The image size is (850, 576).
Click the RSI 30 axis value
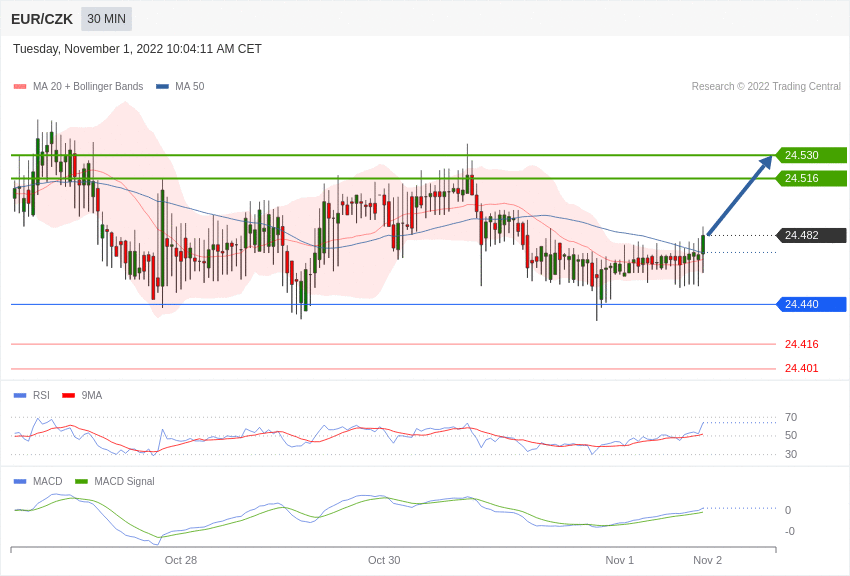[791, 454]
